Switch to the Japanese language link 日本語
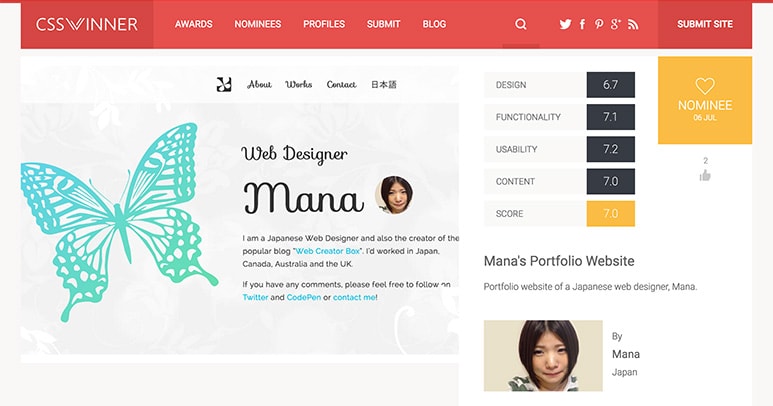This screenshot has width=773, height=406. [x=384, y=84]
